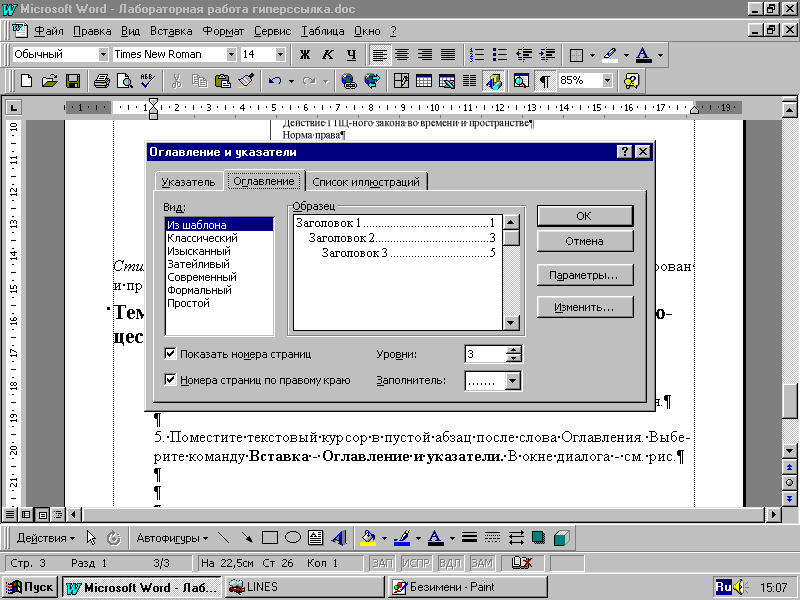Expand the undo history arrow

point(291,81)
